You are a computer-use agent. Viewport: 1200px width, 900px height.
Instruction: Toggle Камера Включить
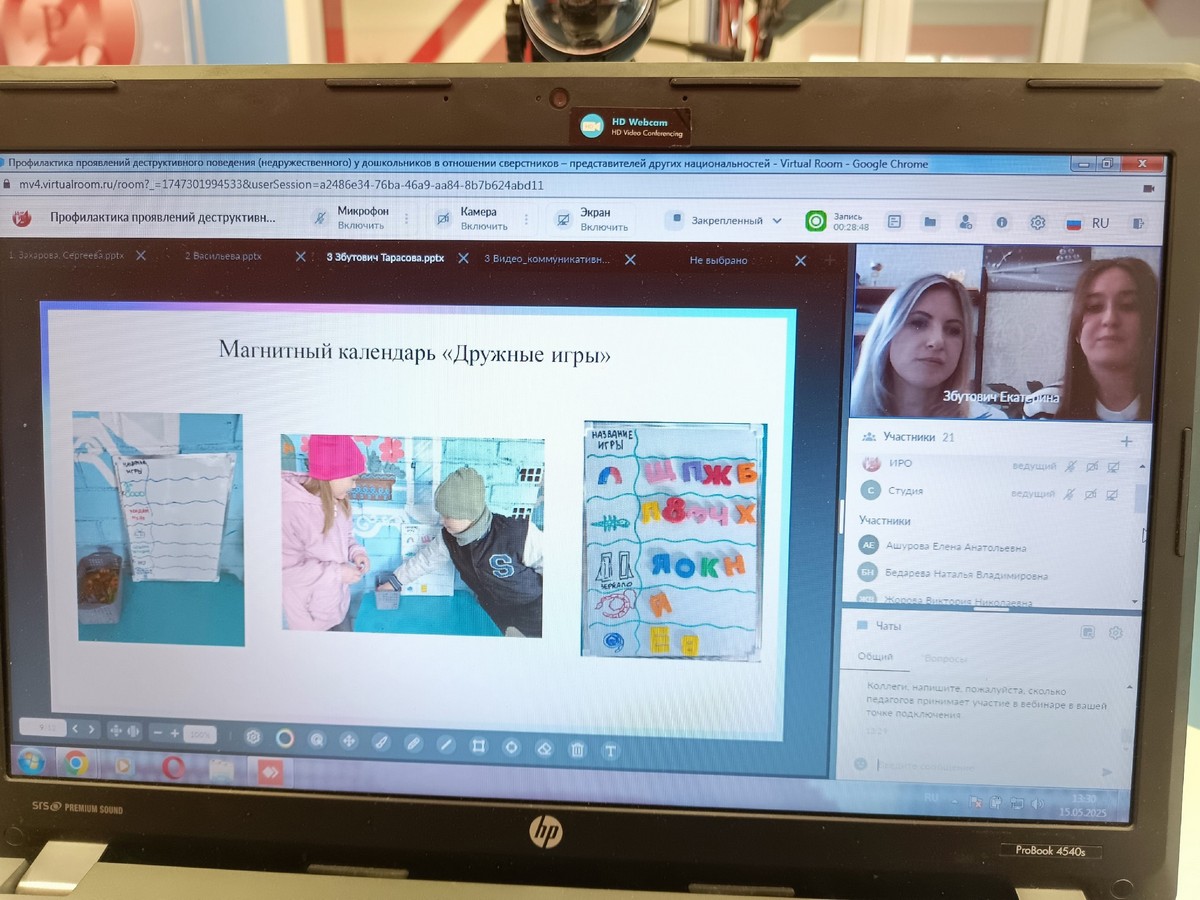(x=472, y=219)
